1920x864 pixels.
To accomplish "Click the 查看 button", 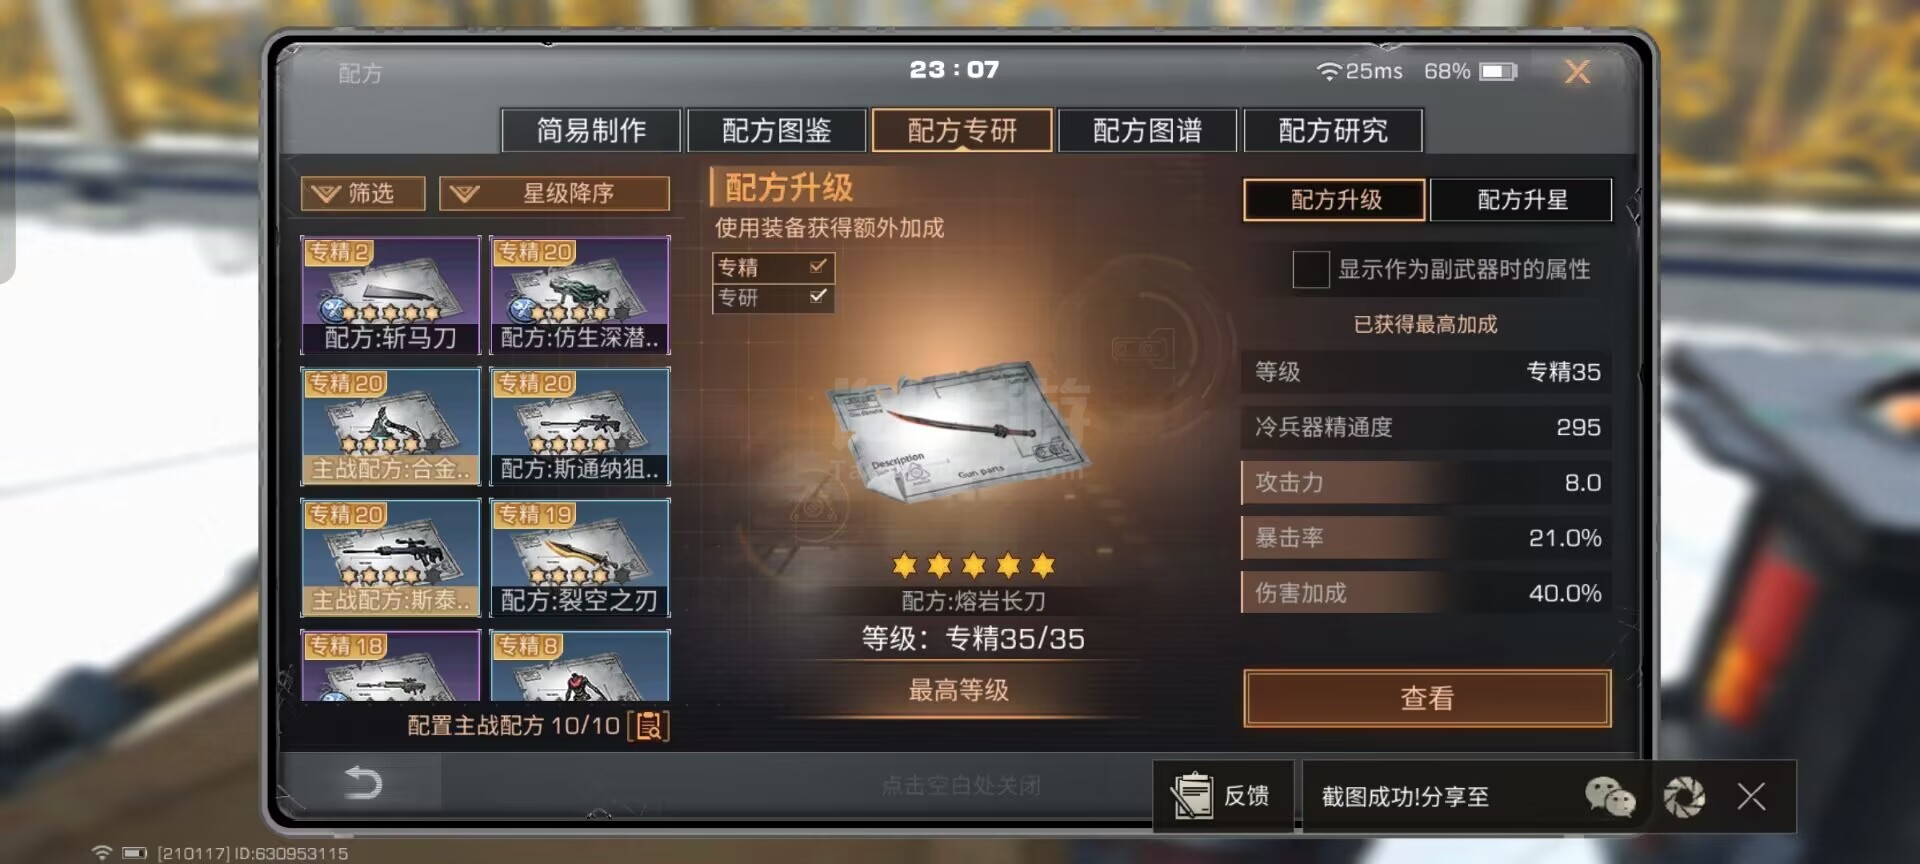I will pos(1427,698).
